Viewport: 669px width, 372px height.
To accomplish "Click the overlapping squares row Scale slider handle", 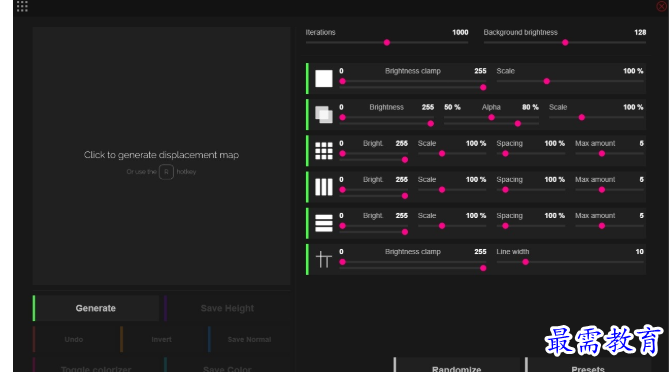I will click(x=582, y=117).
